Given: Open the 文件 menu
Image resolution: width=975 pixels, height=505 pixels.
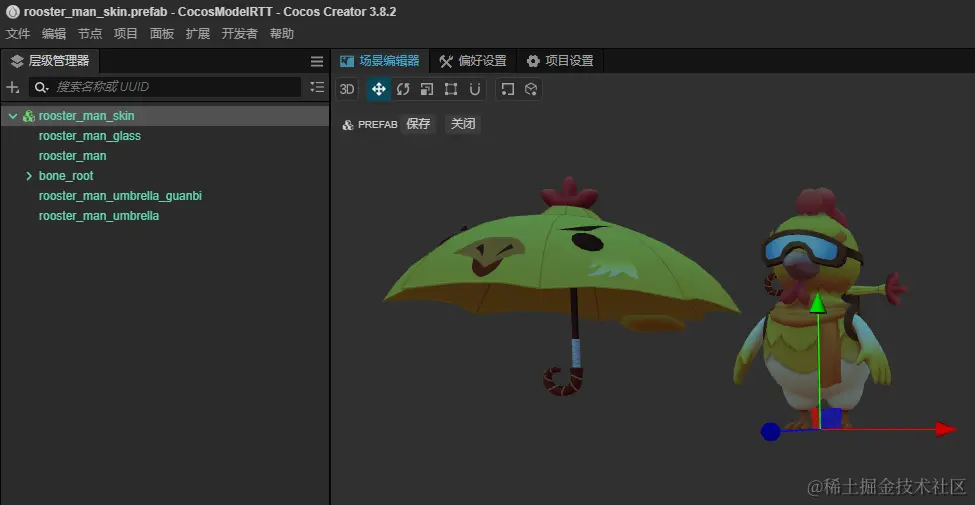Looking at the screenshot, I should tap(18, 34).
